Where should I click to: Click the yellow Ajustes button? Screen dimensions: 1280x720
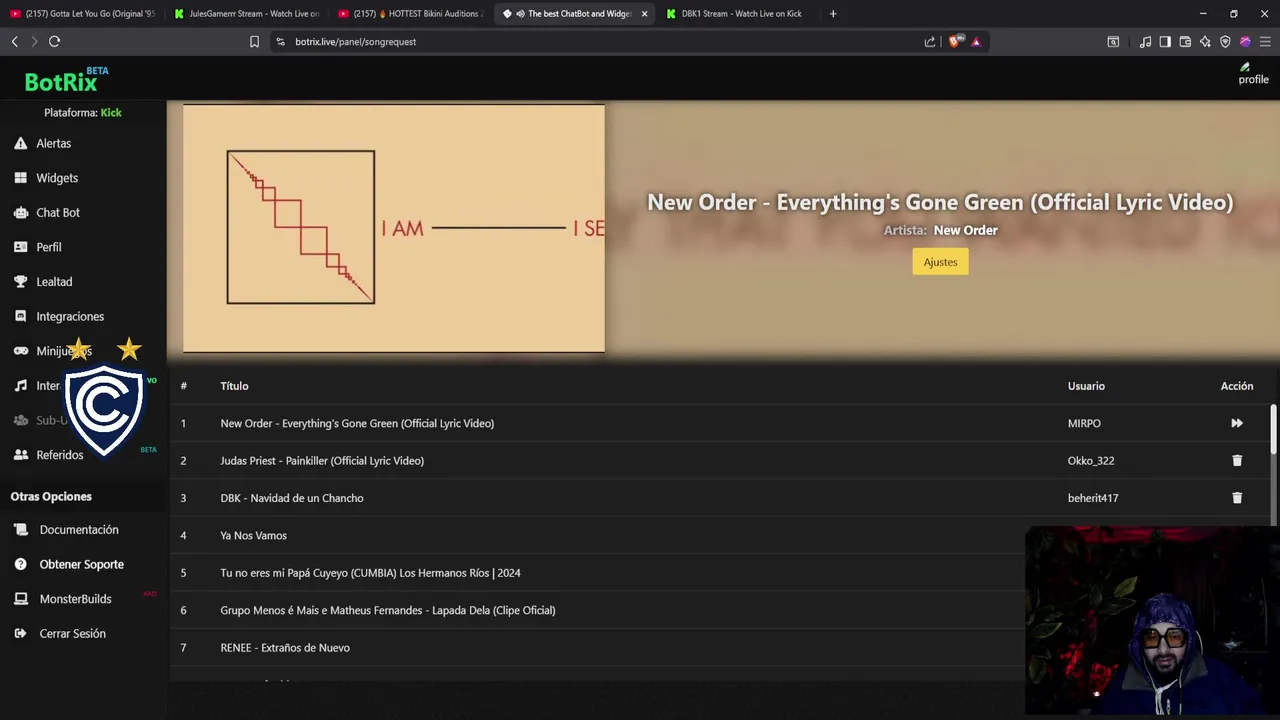coord(940,262)
